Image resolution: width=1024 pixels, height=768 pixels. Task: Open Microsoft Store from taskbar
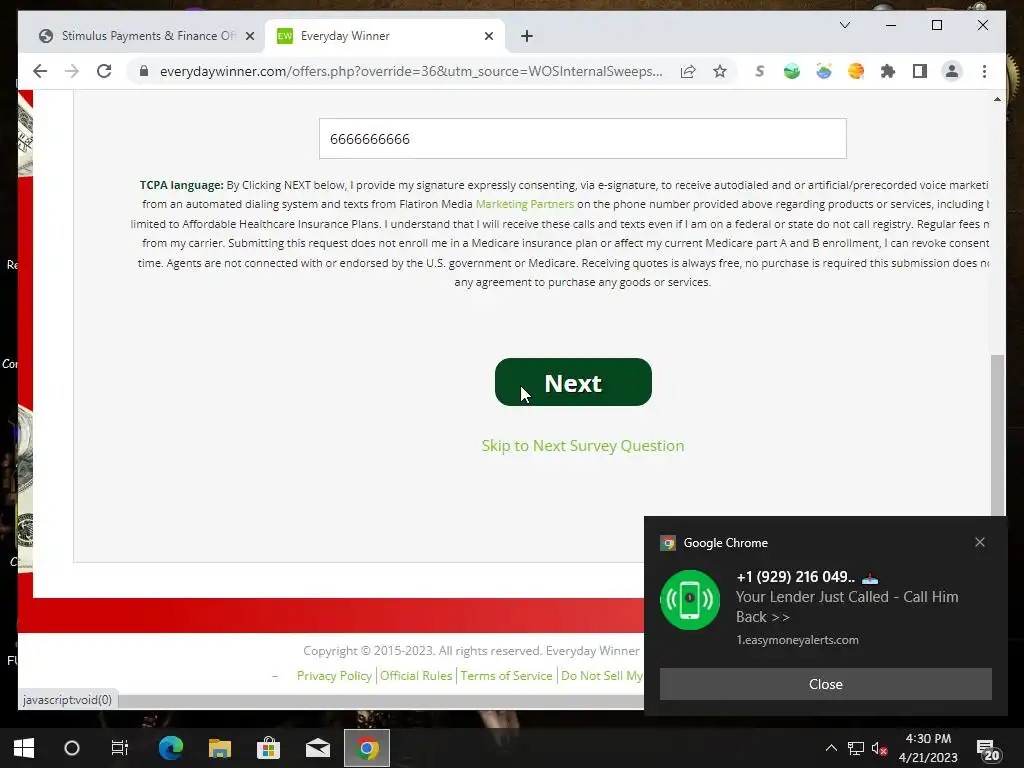(x=268, y=748)
